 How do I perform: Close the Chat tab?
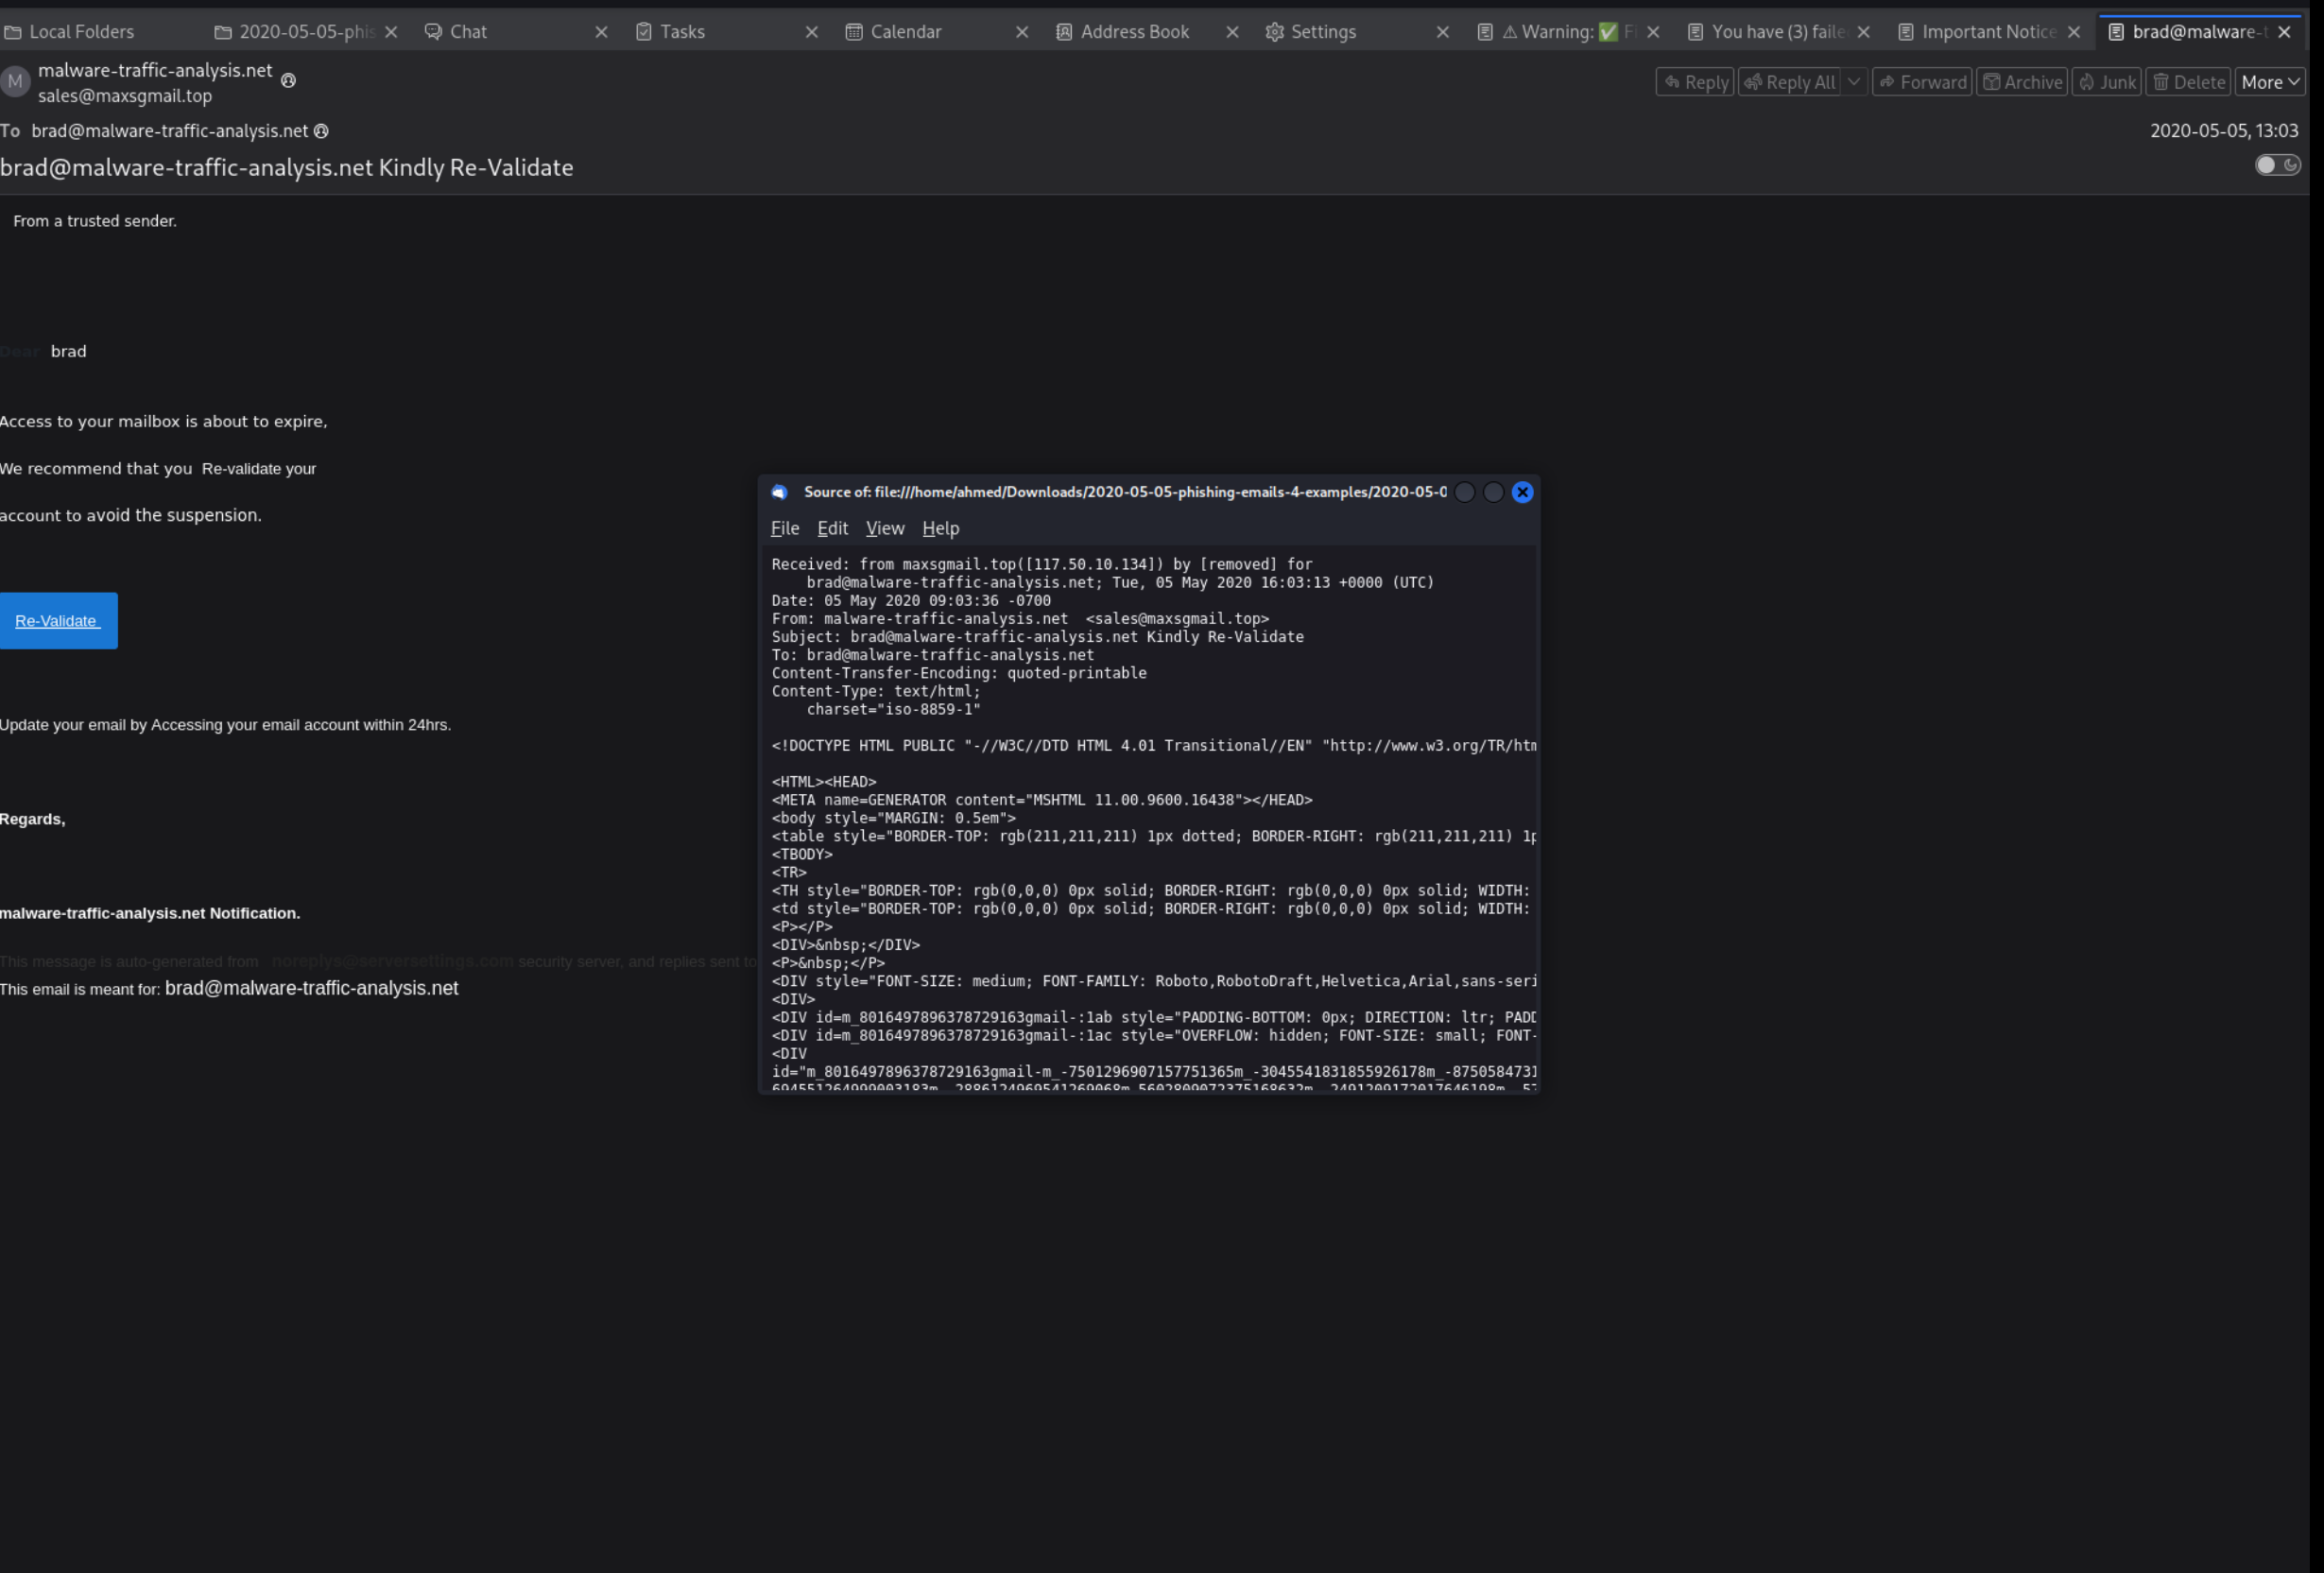601,32
